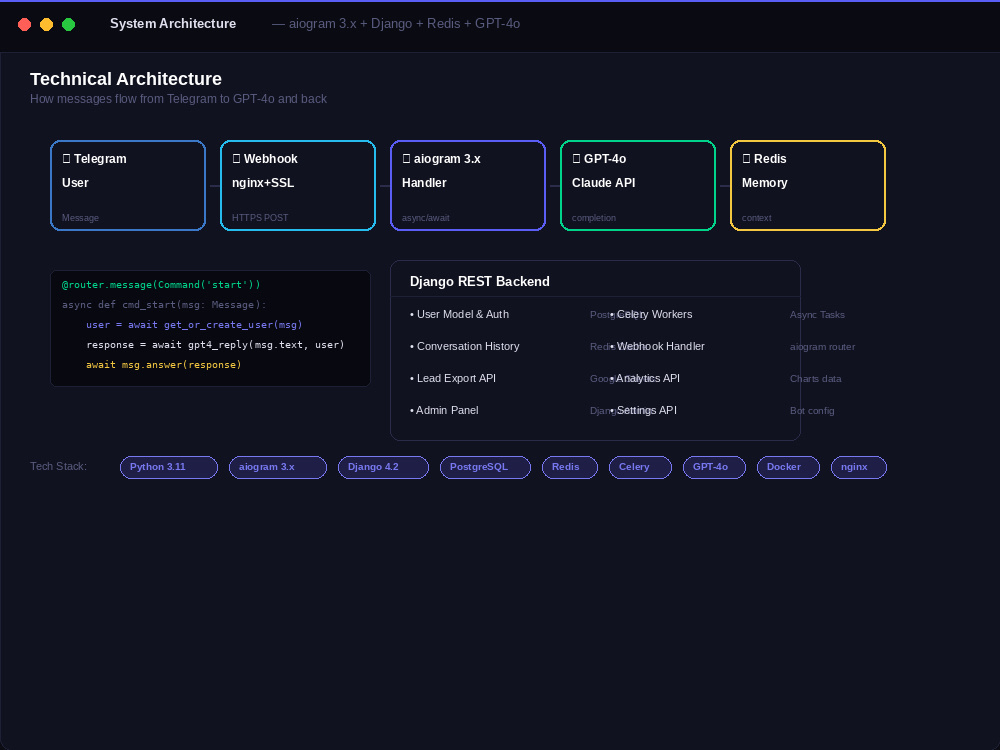The height and width of the screenshot is (750, 1000).
Task: Select the Redis Memory flow card
Action: 808,186
